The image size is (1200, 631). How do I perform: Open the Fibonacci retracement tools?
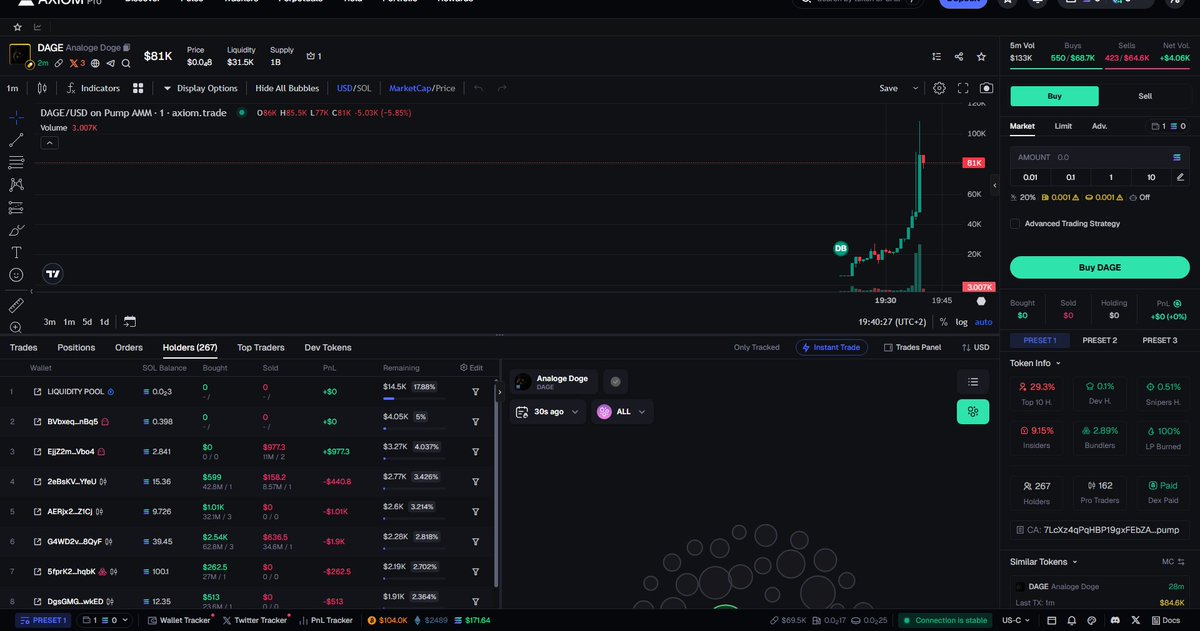(16, 162)
